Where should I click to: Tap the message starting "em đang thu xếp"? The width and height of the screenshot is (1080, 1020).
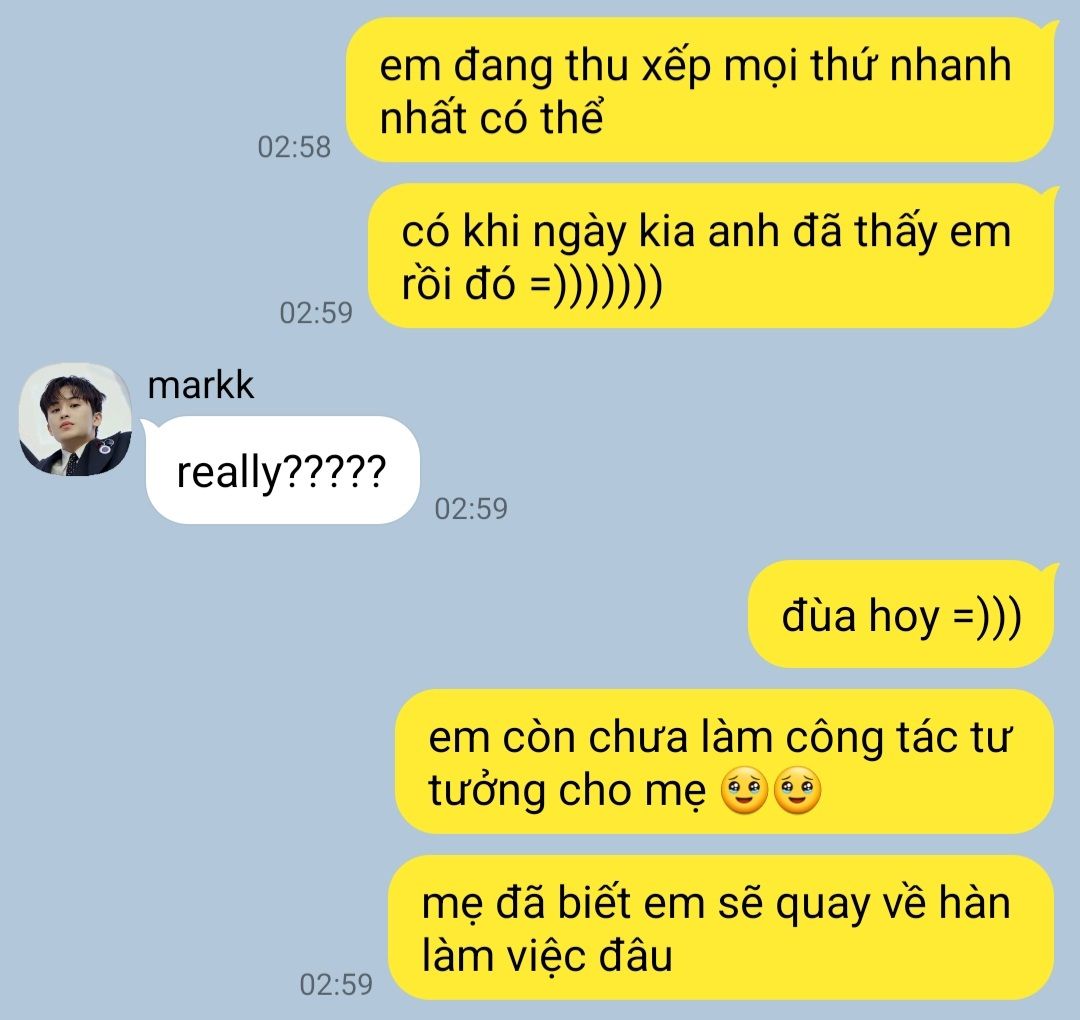[x=700, y=90]
